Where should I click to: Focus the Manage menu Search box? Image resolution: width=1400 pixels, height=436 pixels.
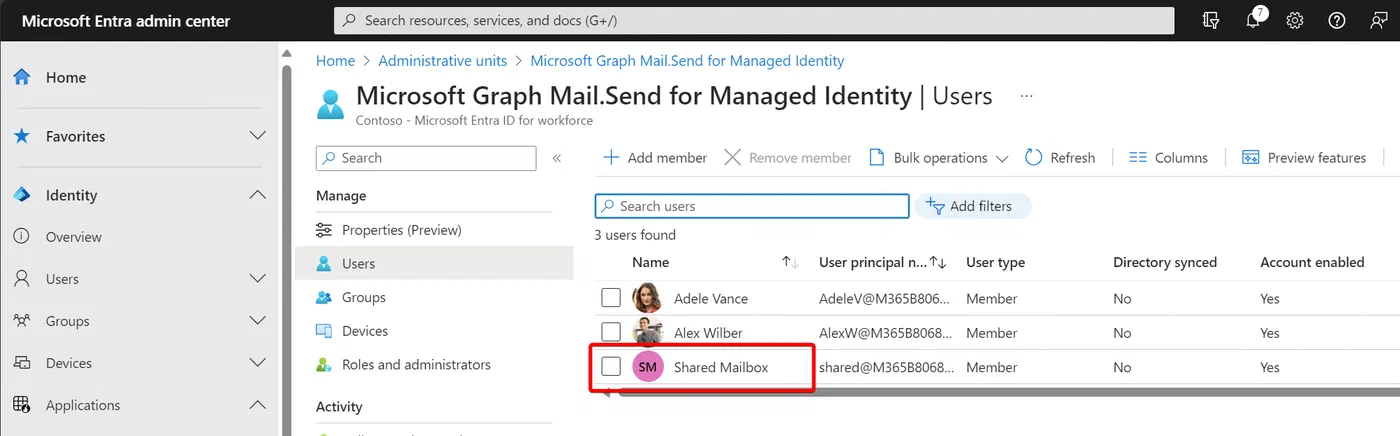[x=426, y=158]
